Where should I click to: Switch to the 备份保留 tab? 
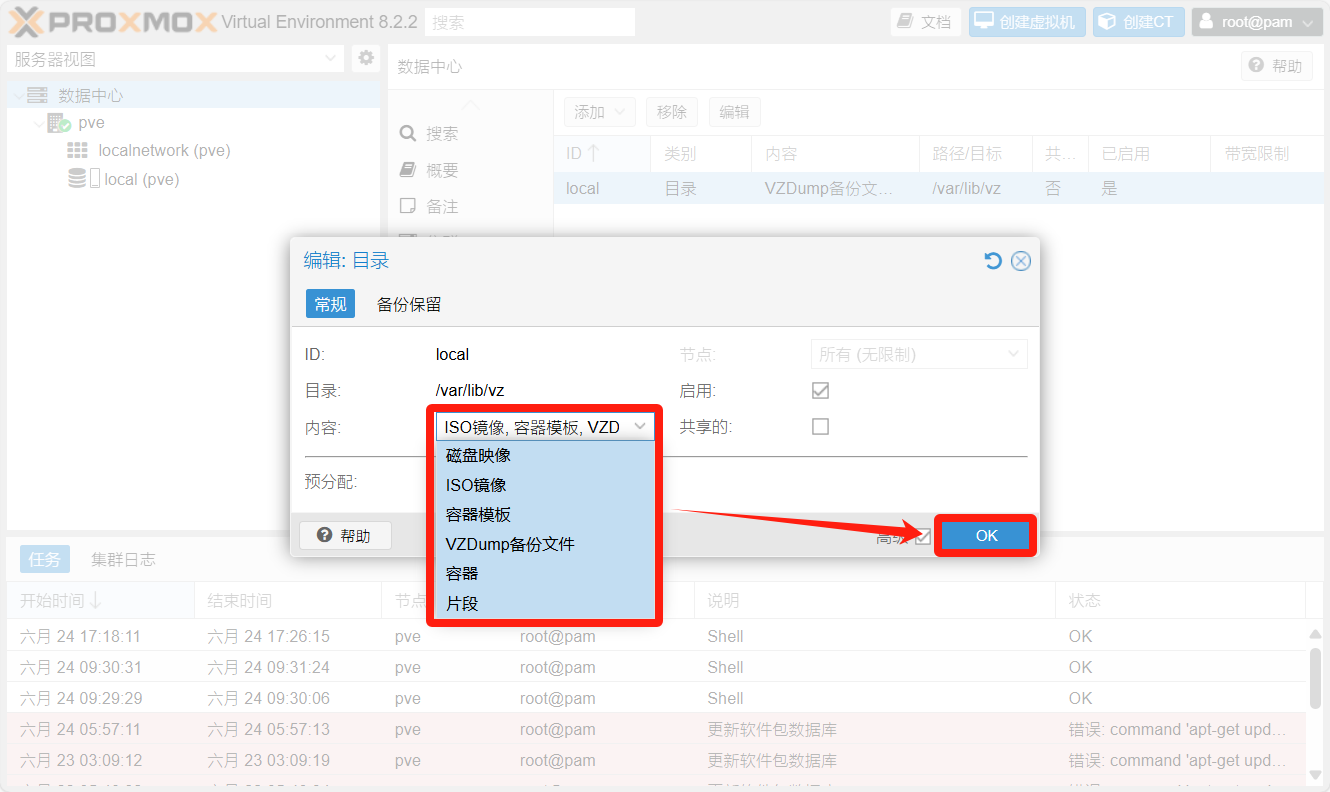tap(408, 305)
